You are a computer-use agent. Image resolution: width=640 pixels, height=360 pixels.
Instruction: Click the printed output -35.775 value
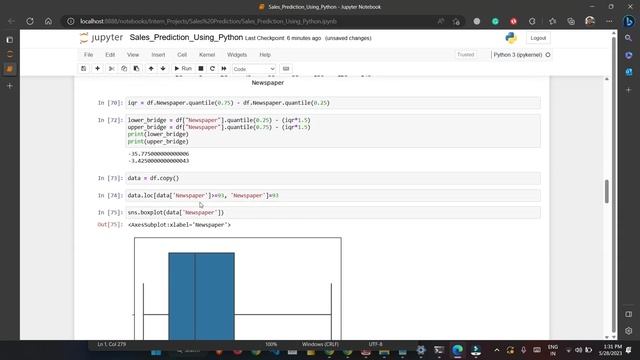pyautogui.click(x=158, y=154)
